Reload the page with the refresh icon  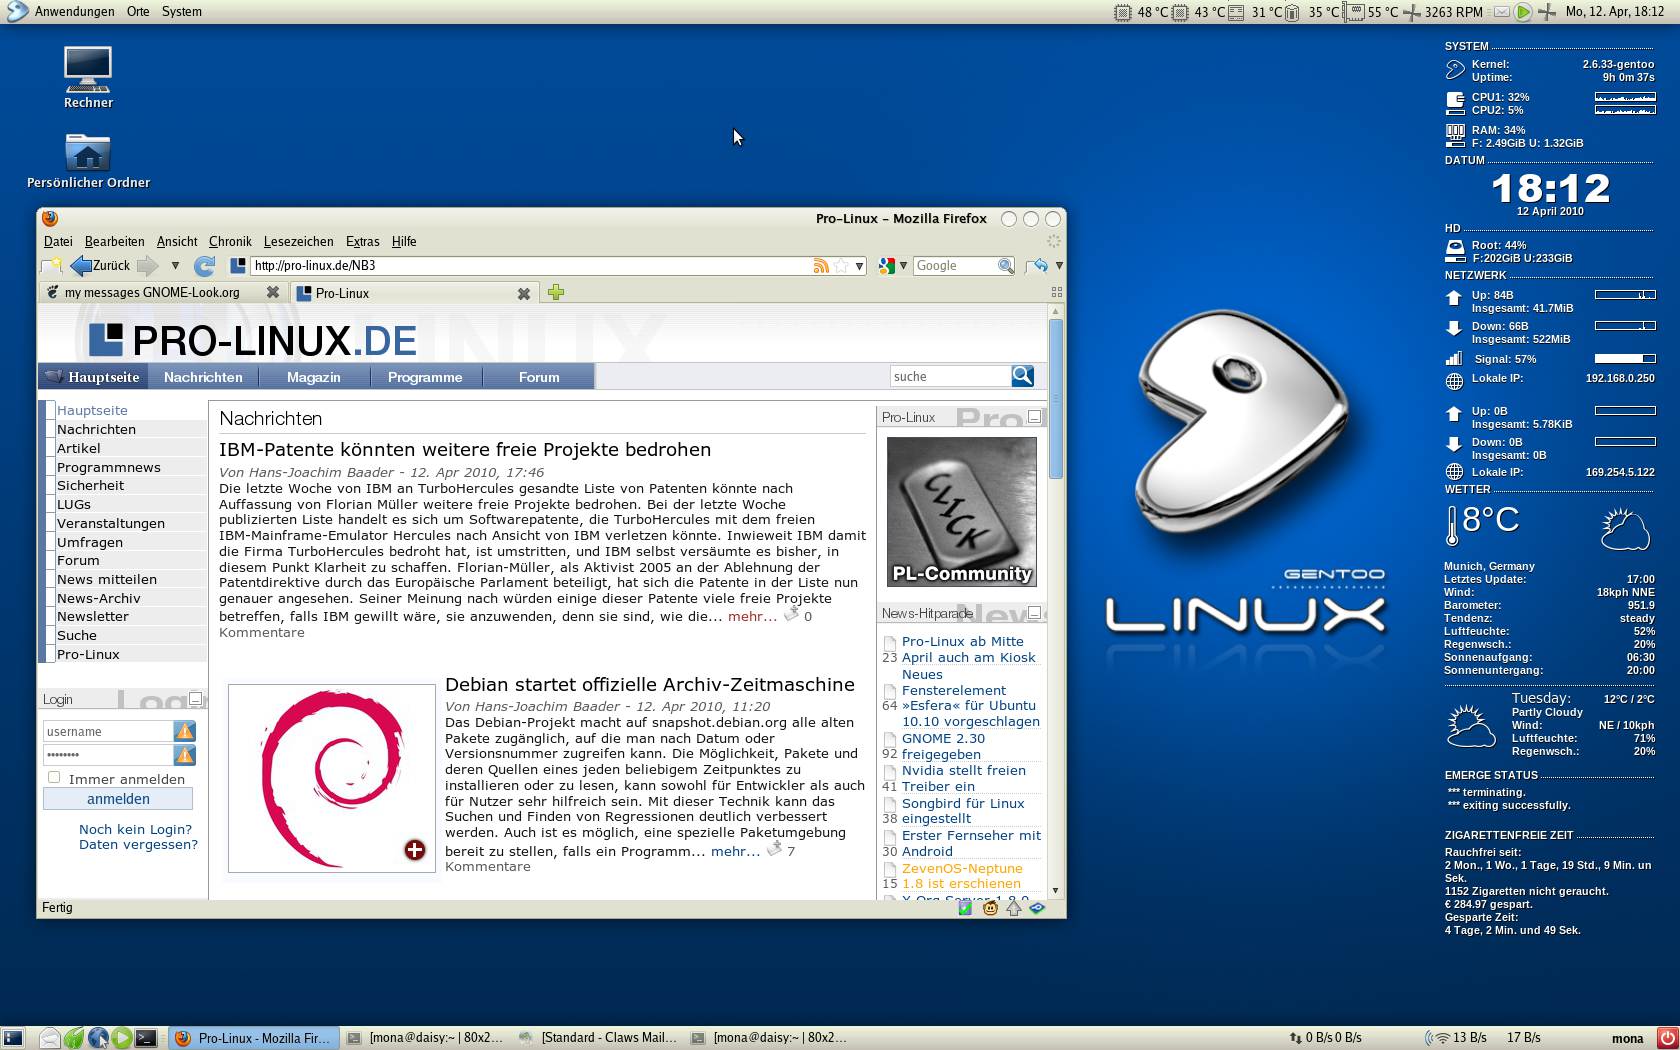pyautogui.click(x=204, y=265)
